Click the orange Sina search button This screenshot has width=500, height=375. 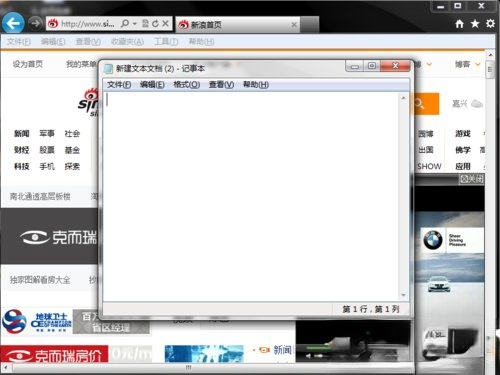[425, 104]
